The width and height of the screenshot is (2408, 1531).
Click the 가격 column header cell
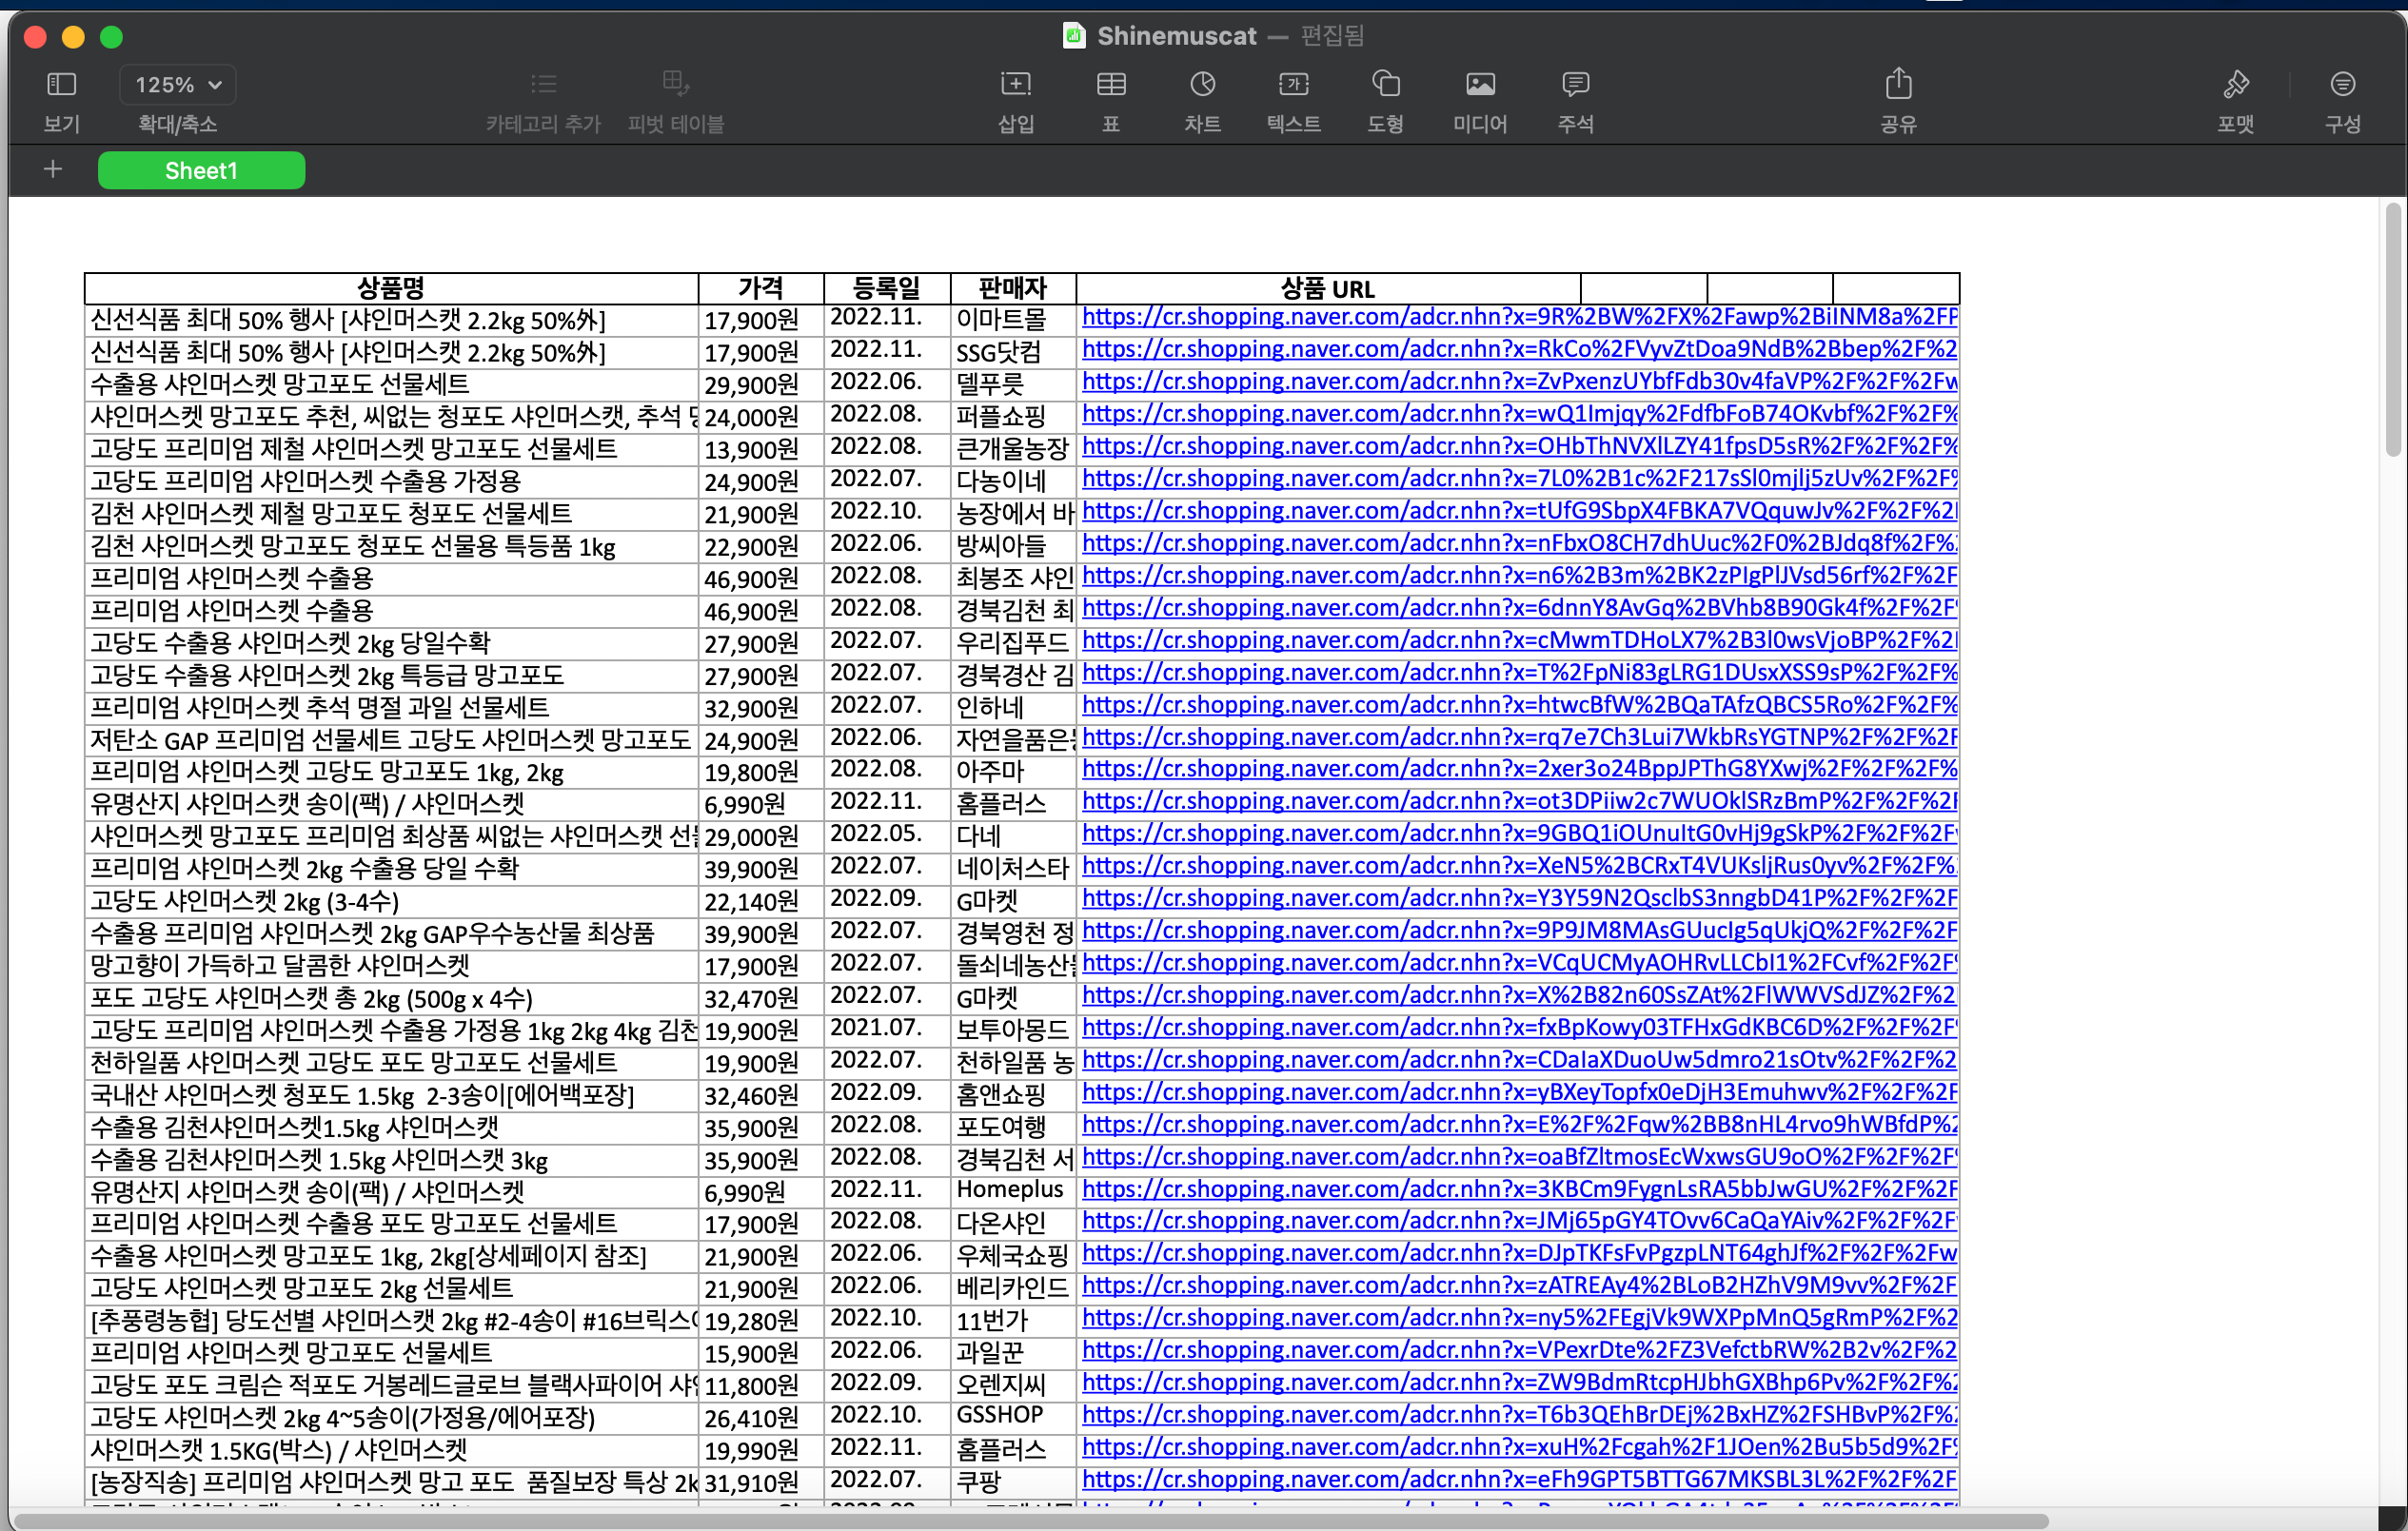(x=760, y=289)
